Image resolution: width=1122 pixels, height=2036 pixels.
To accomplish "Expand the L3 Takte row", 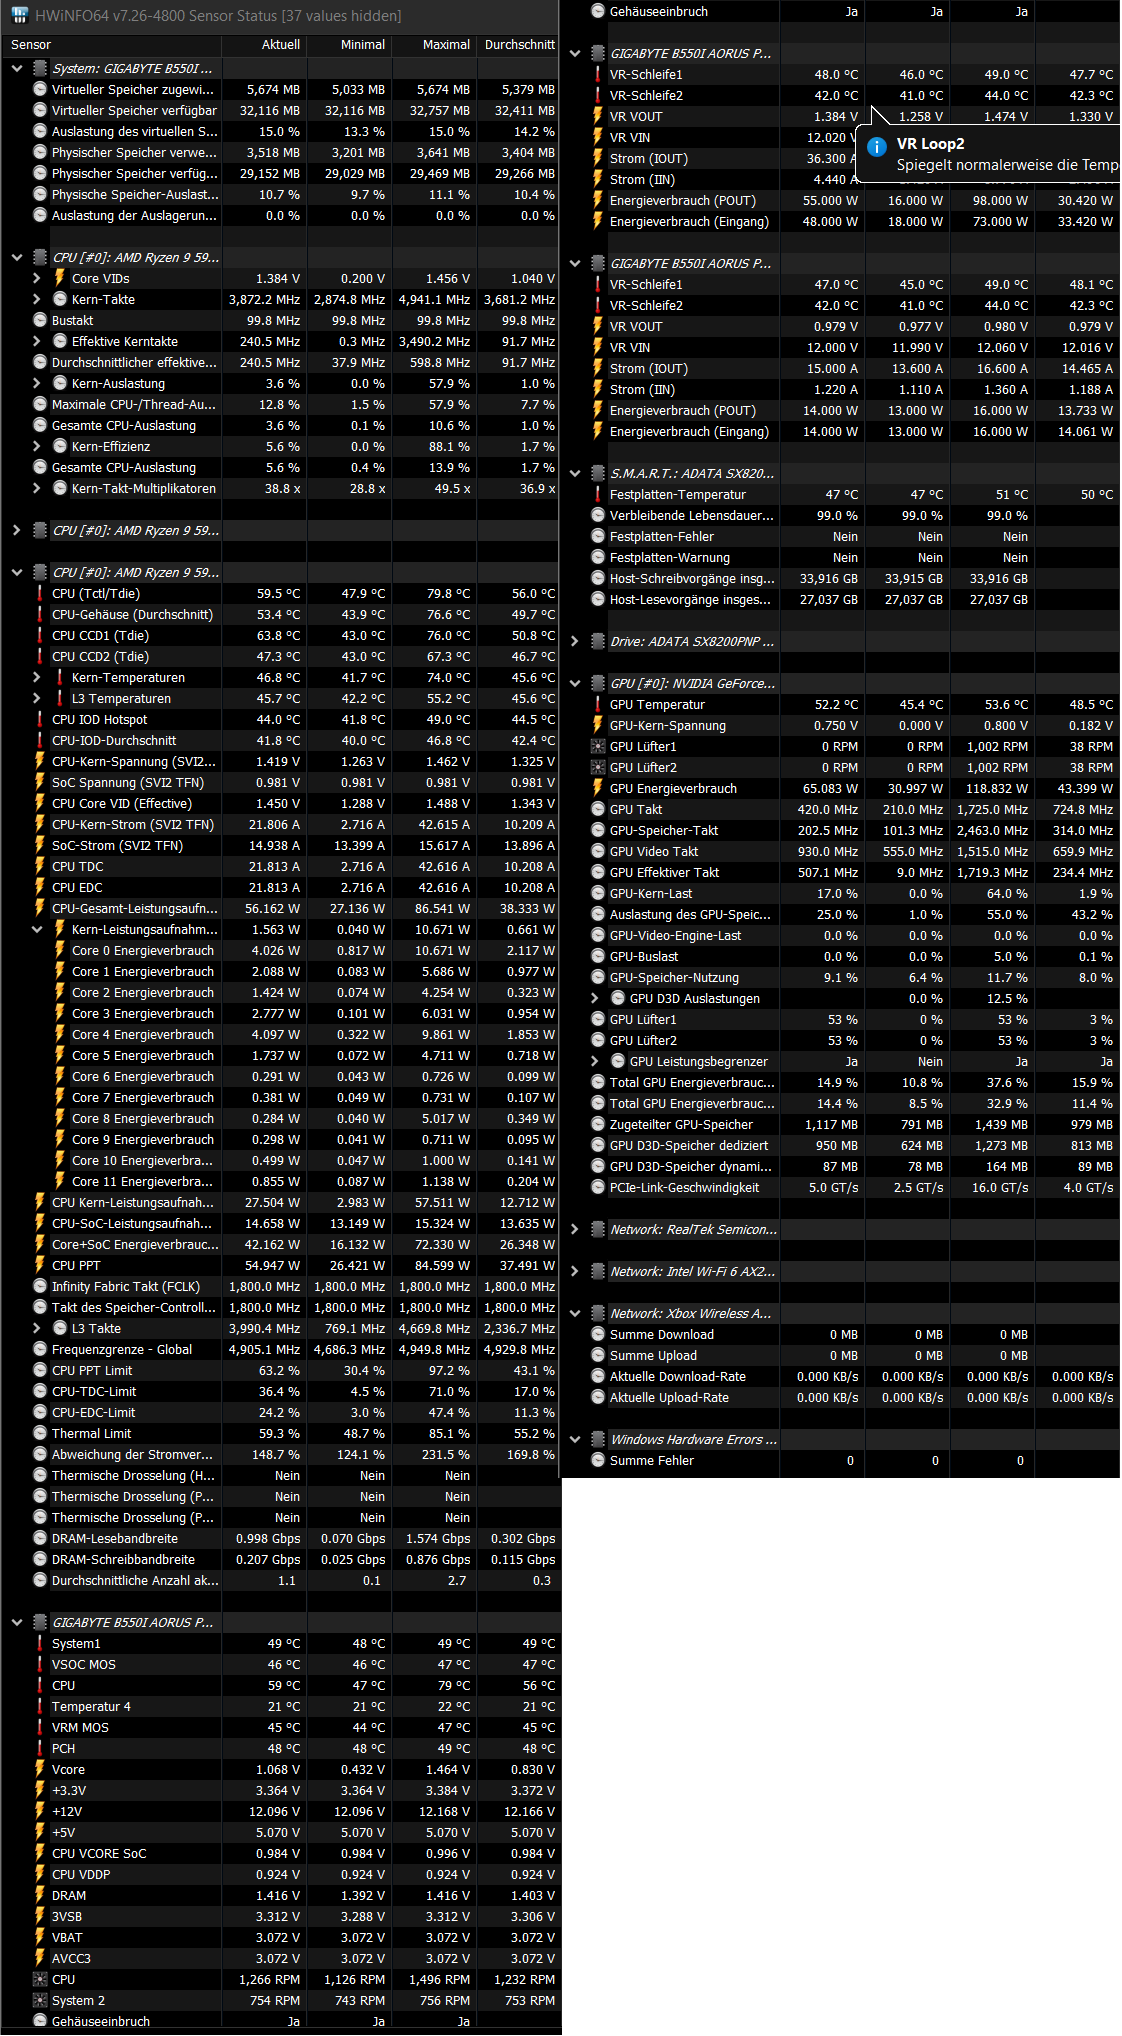I will [x=37, y=1328].
